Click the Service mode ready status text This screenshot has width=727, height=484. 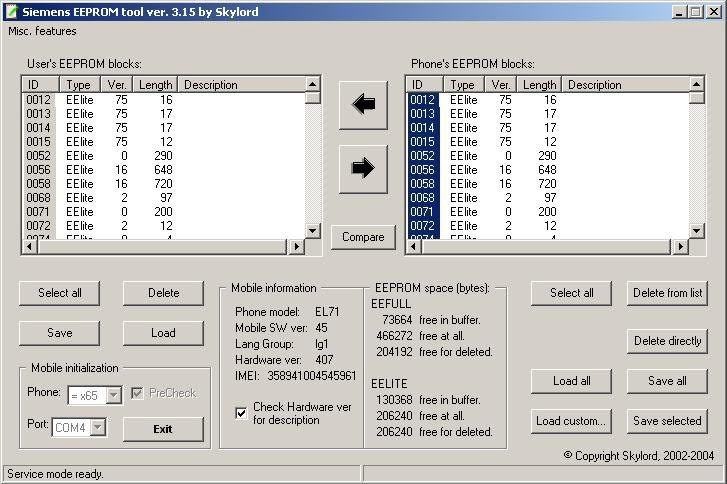[x=55, y=474]
